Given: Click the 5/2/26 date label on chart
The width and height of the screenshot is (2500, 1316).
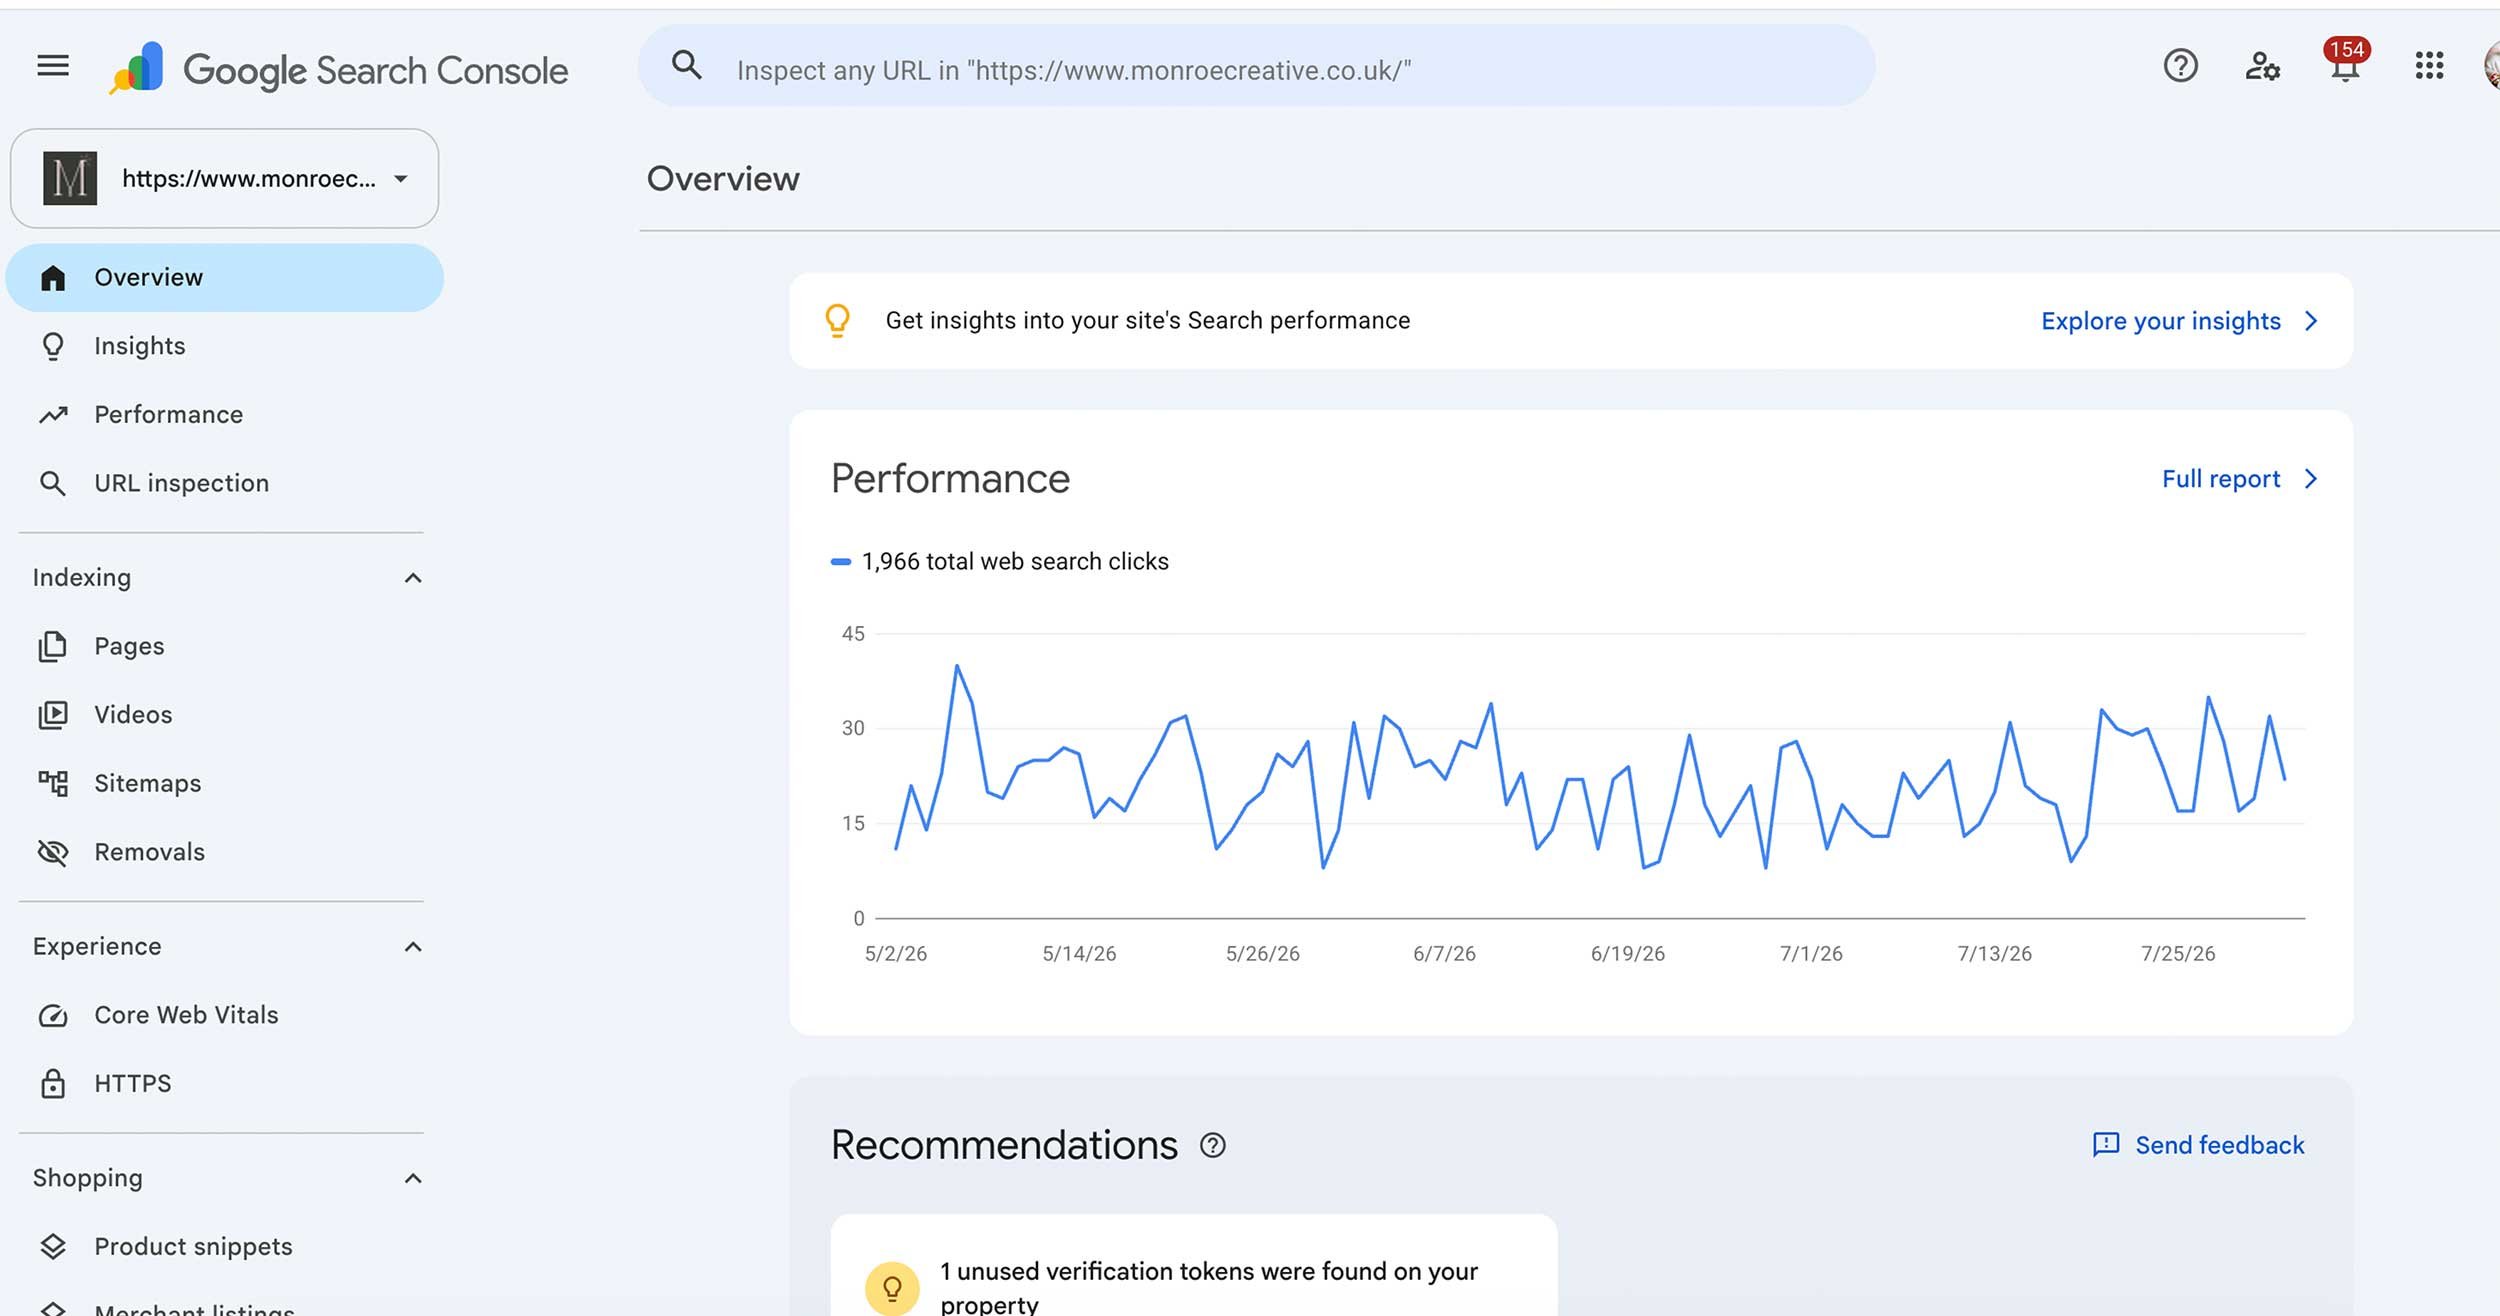Looking at the screenshot, I should [x=896, y=954].
